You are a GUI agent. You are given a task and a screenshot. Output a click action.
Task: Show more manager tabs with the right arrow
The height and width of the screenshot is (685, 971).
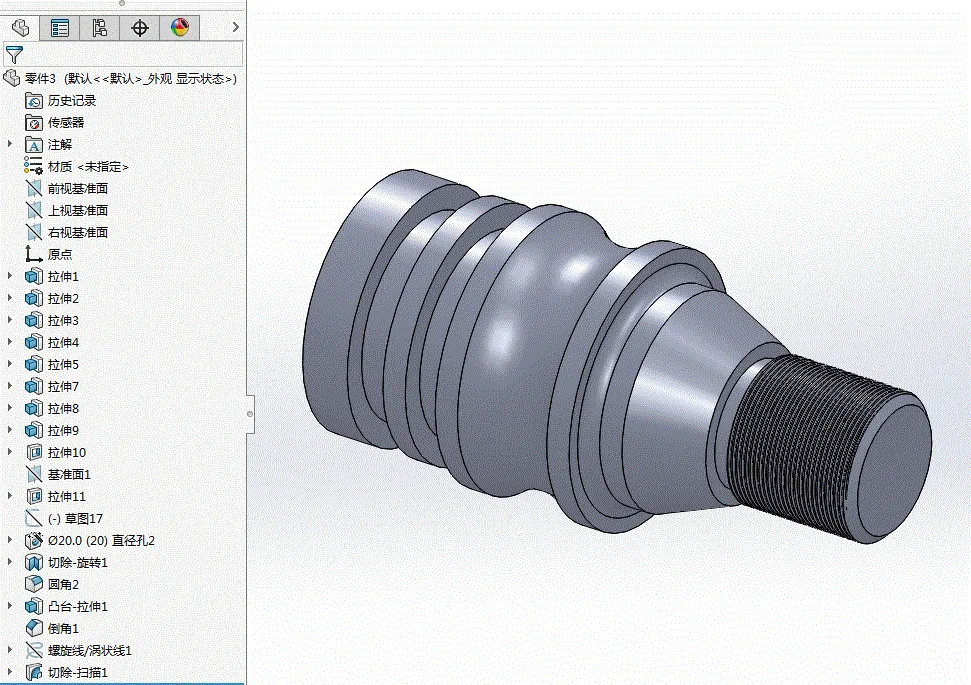[235, 27]
